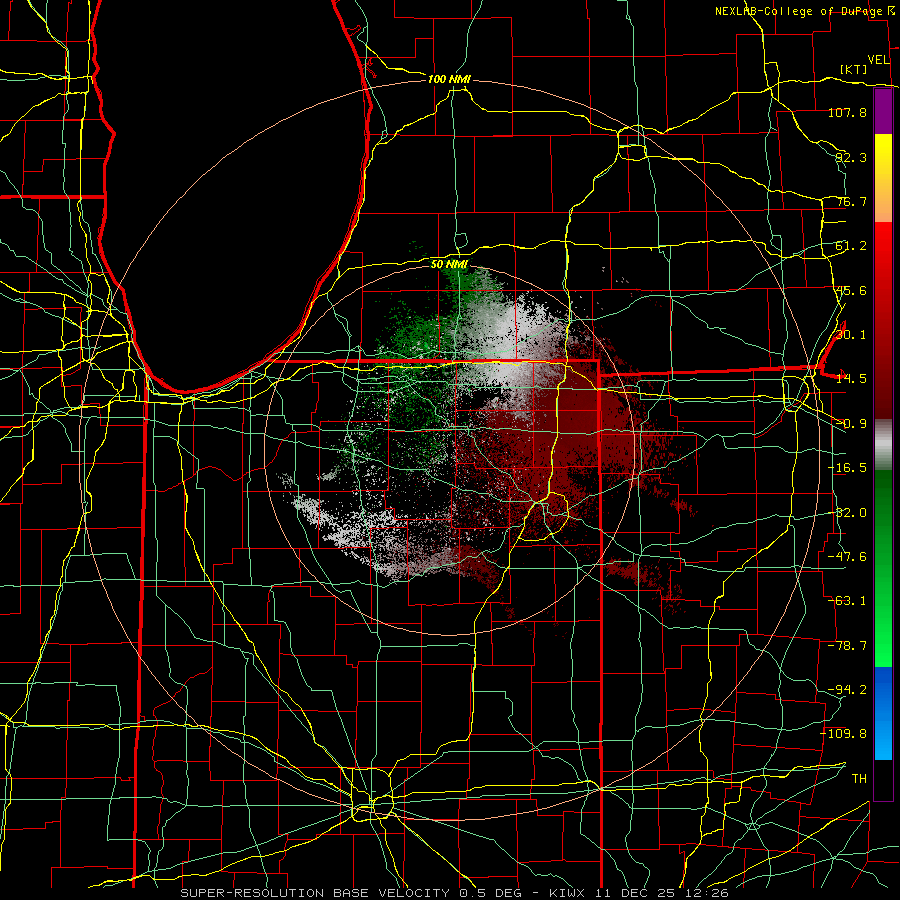Select the -47.6 velocity scale value
The width and height of the screenshot is (900, 900).
point(847,557)
